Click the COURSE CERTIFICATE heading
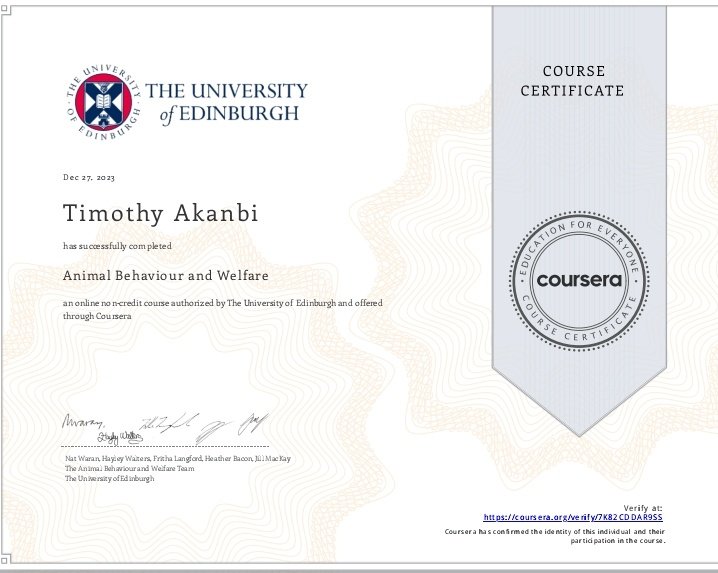The image size is (718, 573). click(x=572, y=81)
